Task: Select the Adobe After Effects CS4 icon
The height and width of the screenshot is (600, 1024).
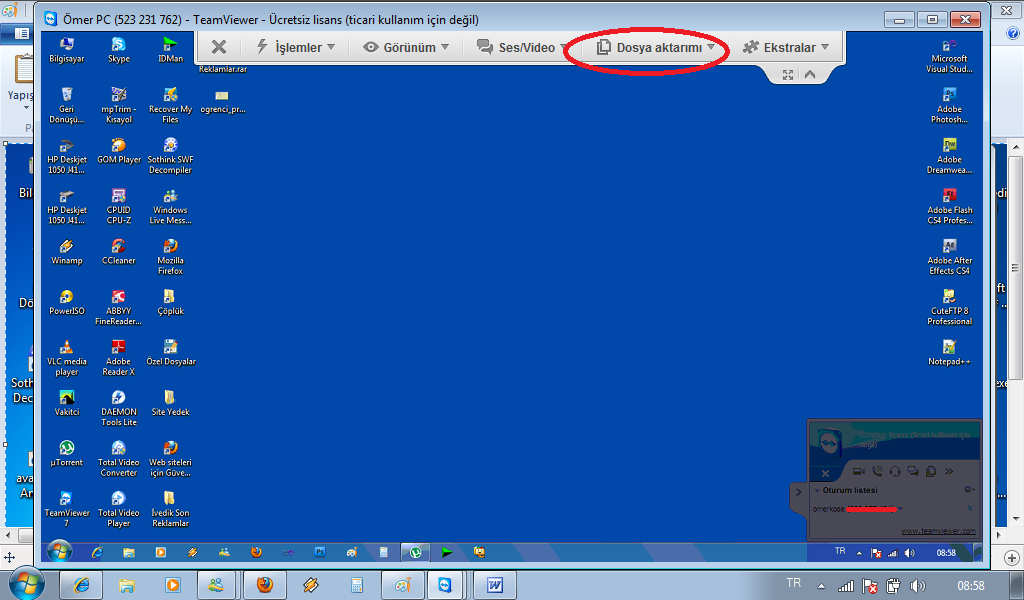Action: coord(950,257)
